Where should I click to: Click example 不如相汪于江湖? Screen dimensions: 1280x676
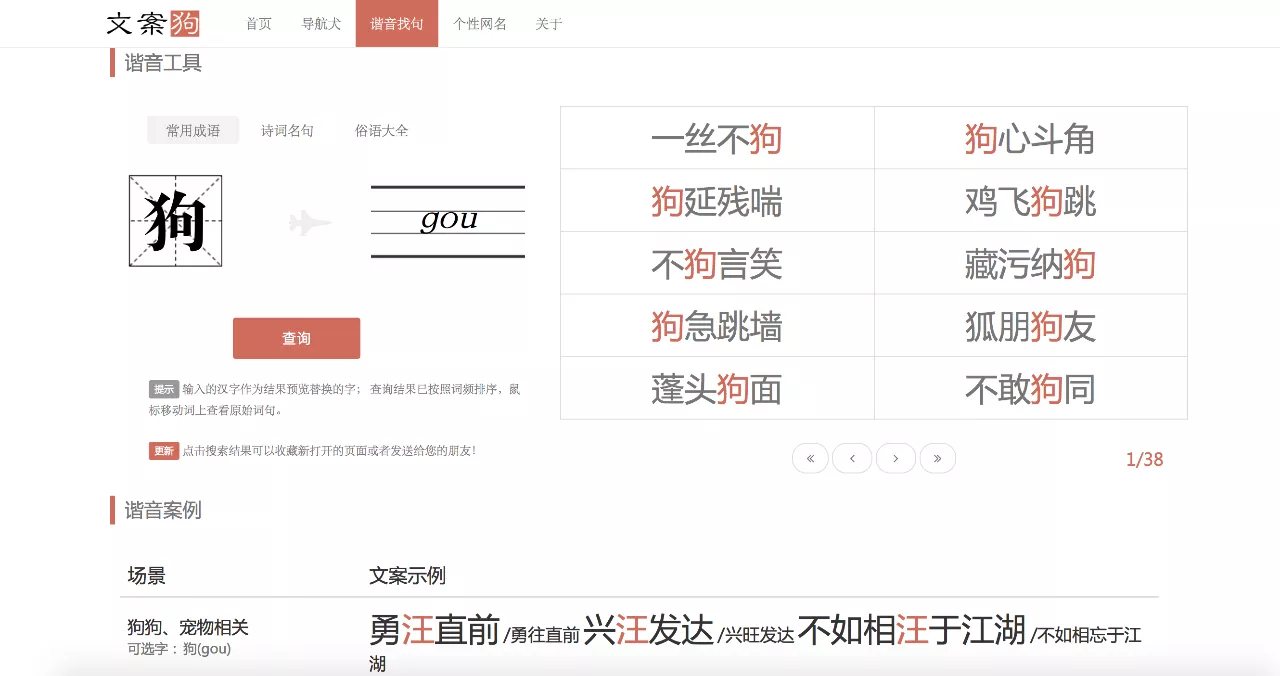(912, 630)
